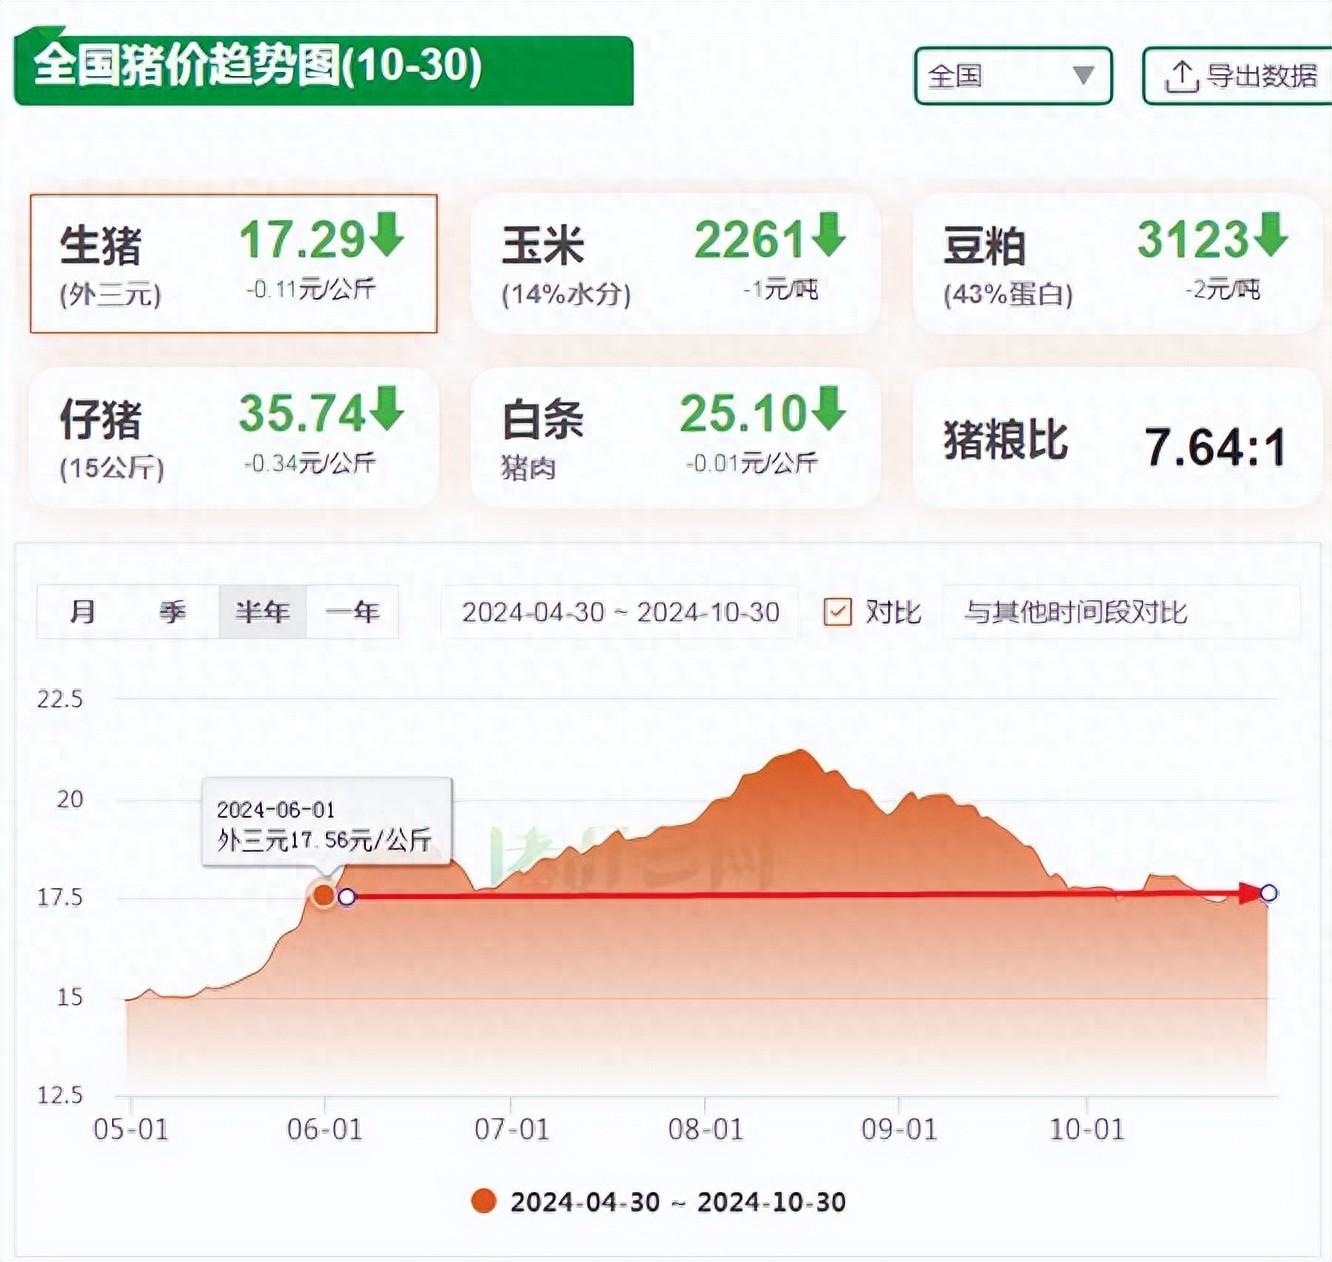Select the 豆粕 price card

point(1118,264)
